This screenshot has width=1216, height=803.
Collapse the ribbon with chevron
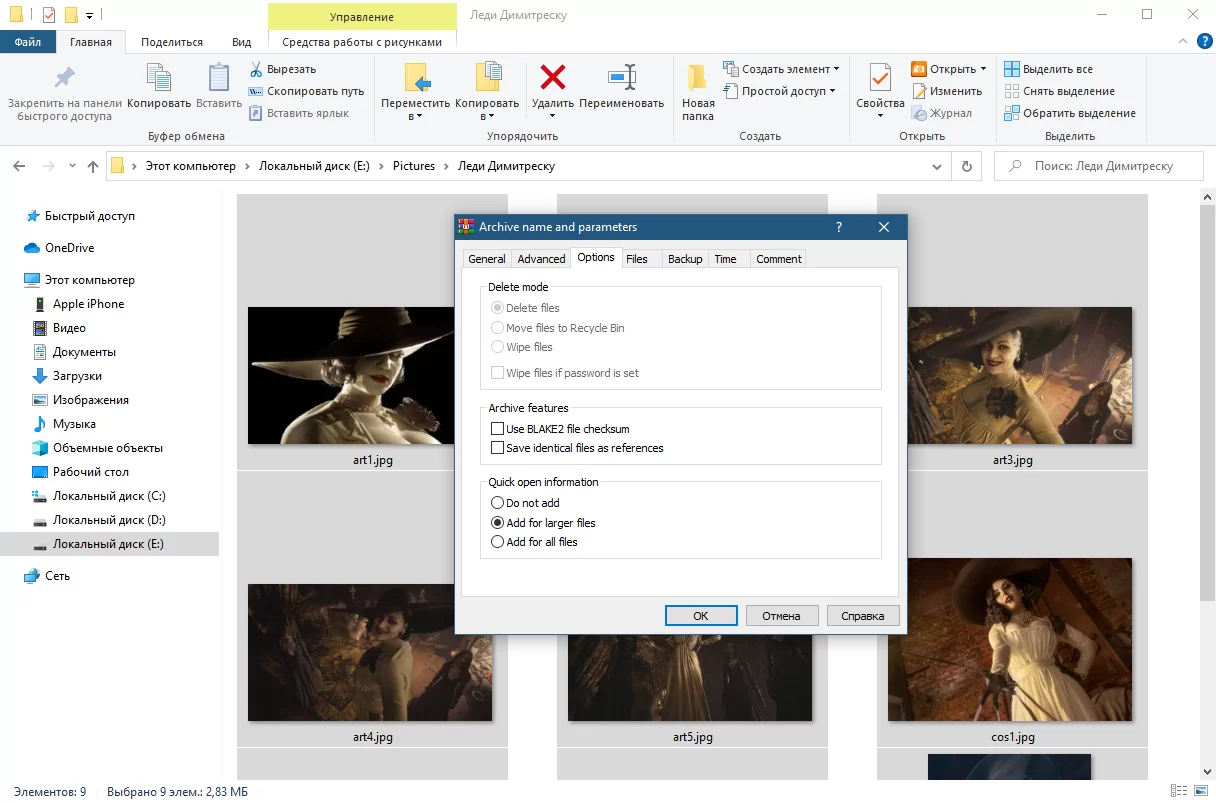click(x=1182, y=42)
